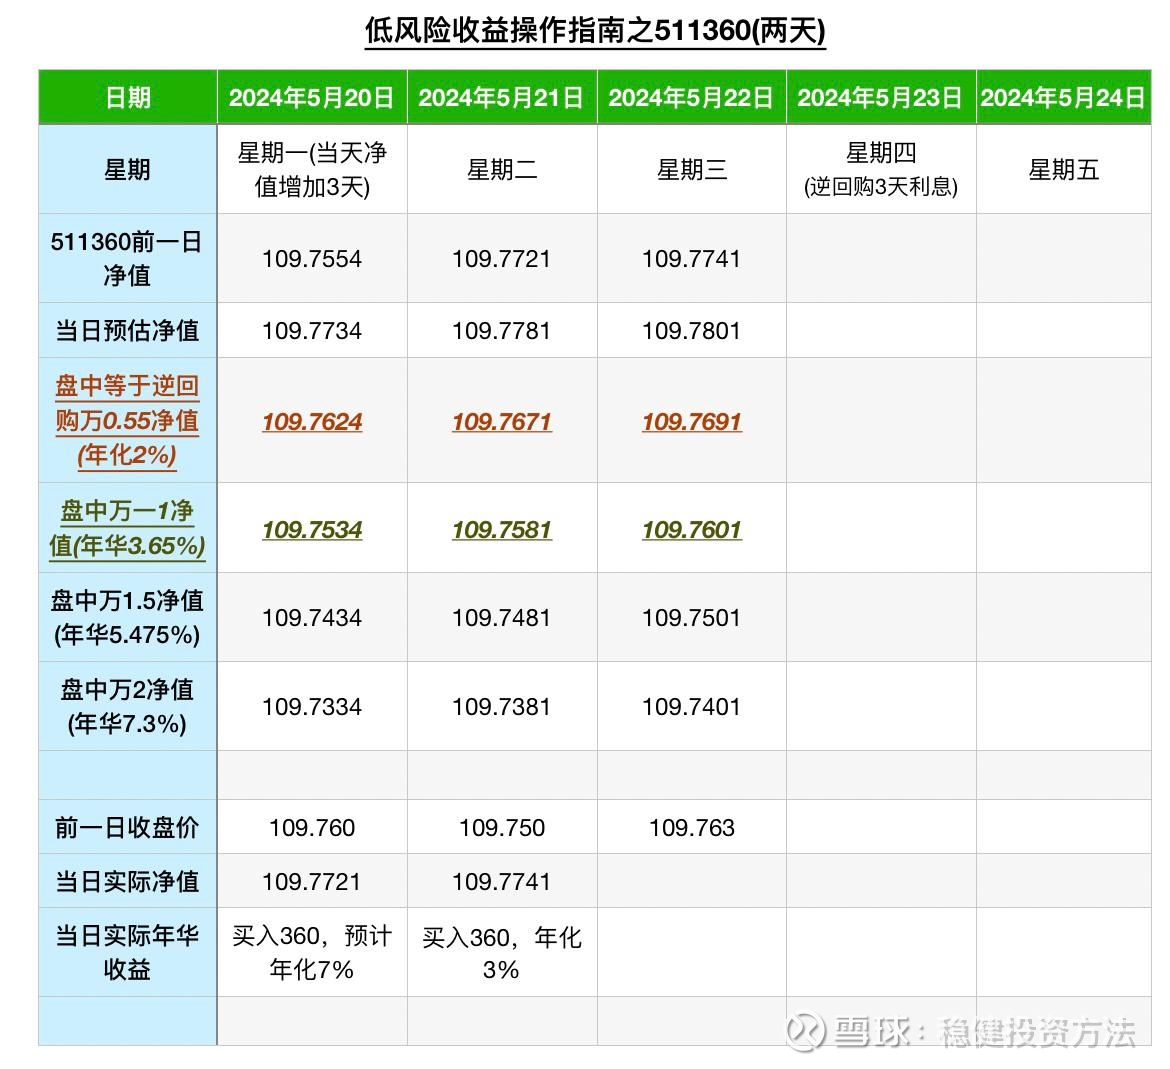Select the green underlined value 109.7601
The image size is (1170, 1069).
(691, 529)
